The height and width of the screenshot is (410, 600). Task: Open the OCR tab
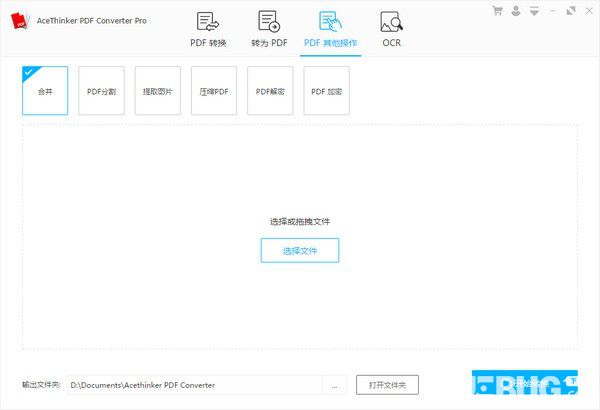(x=391, y=30)
